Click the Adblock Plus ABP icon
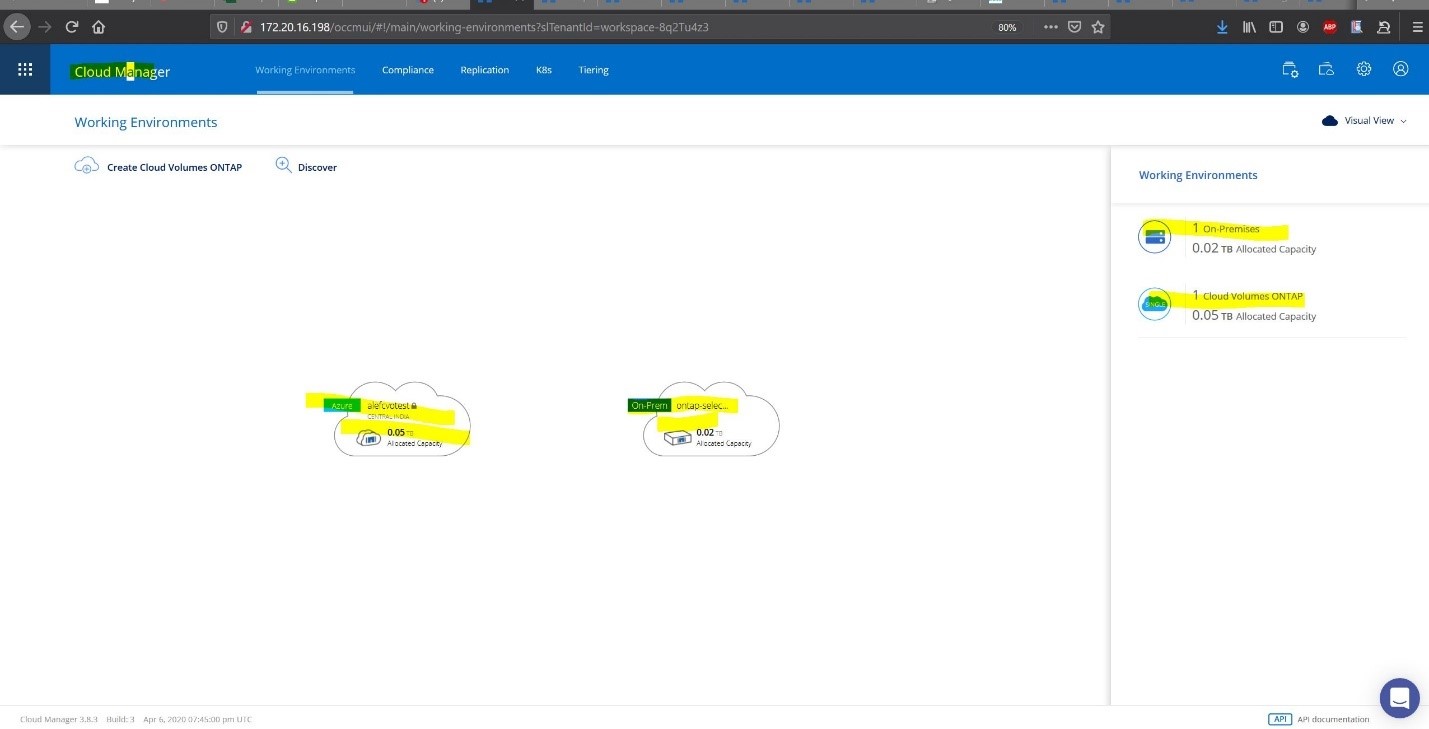 [1330, 27]
